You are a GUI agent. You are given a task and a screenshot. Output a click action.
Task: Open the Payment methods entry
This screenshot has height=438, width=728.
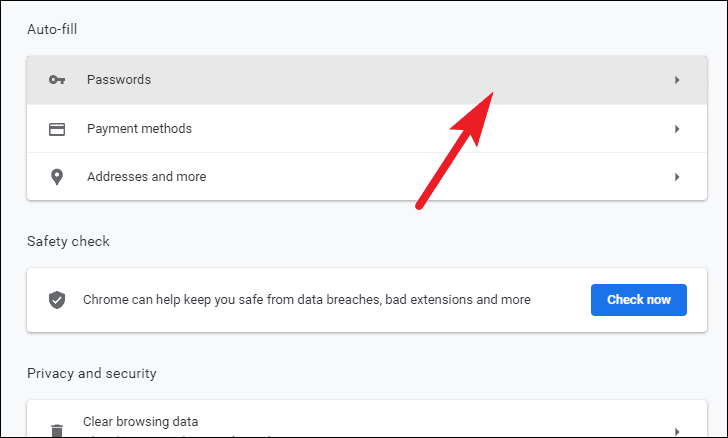point(139,129)
